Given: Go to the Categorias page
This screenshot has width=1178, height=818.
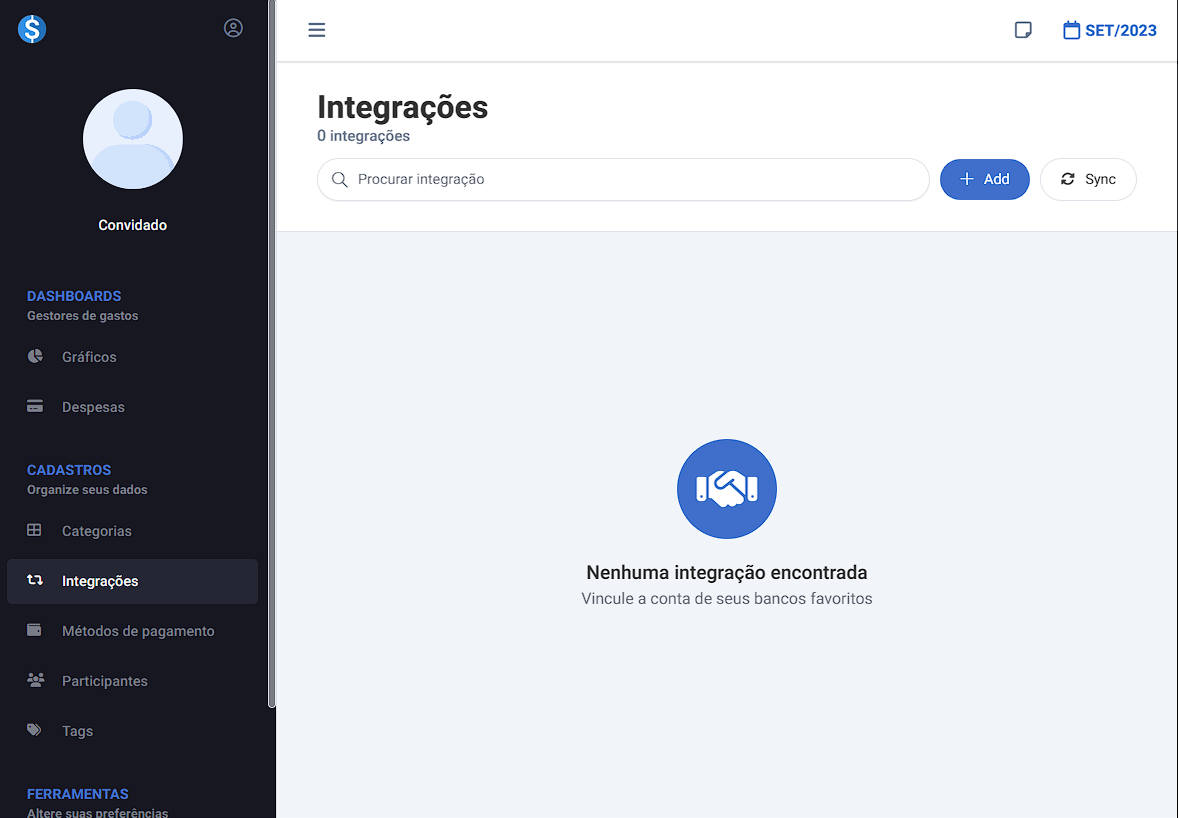Looking at the screenshot, I should [x=97, y=531].
